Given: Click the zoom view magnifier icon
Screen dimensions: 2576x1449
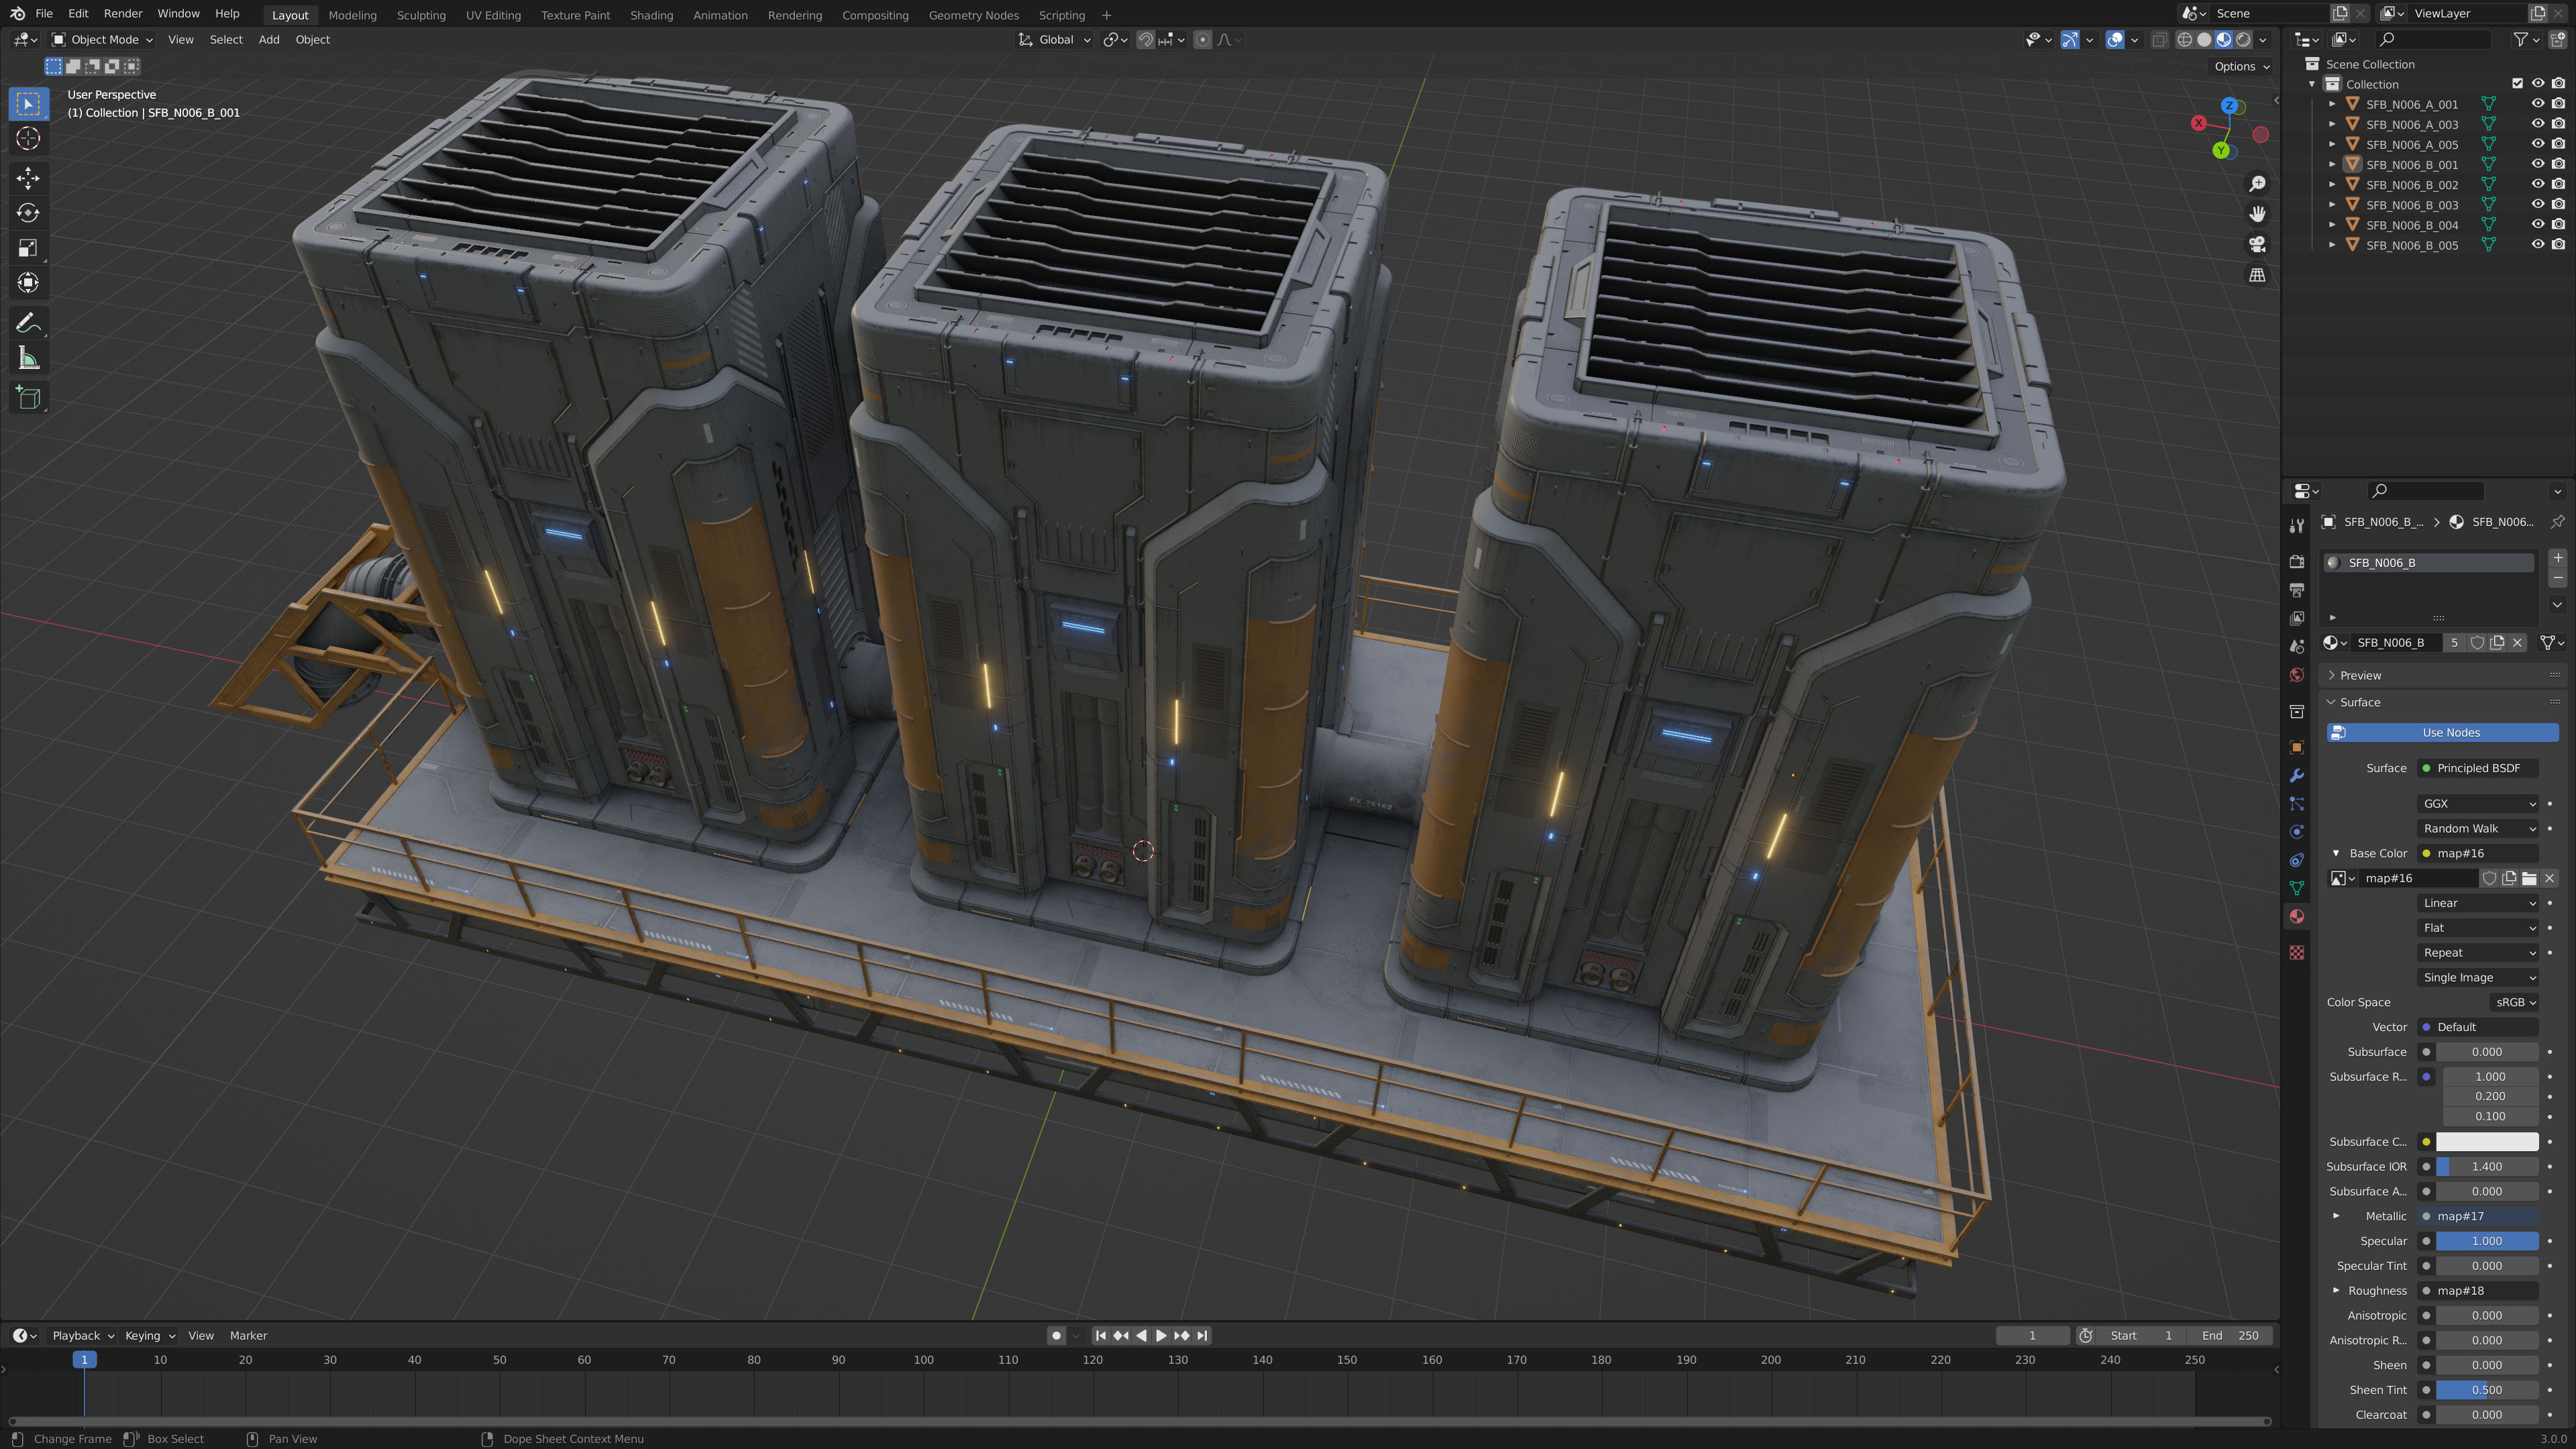Looking at the screenshot, I should point(2257,184).
